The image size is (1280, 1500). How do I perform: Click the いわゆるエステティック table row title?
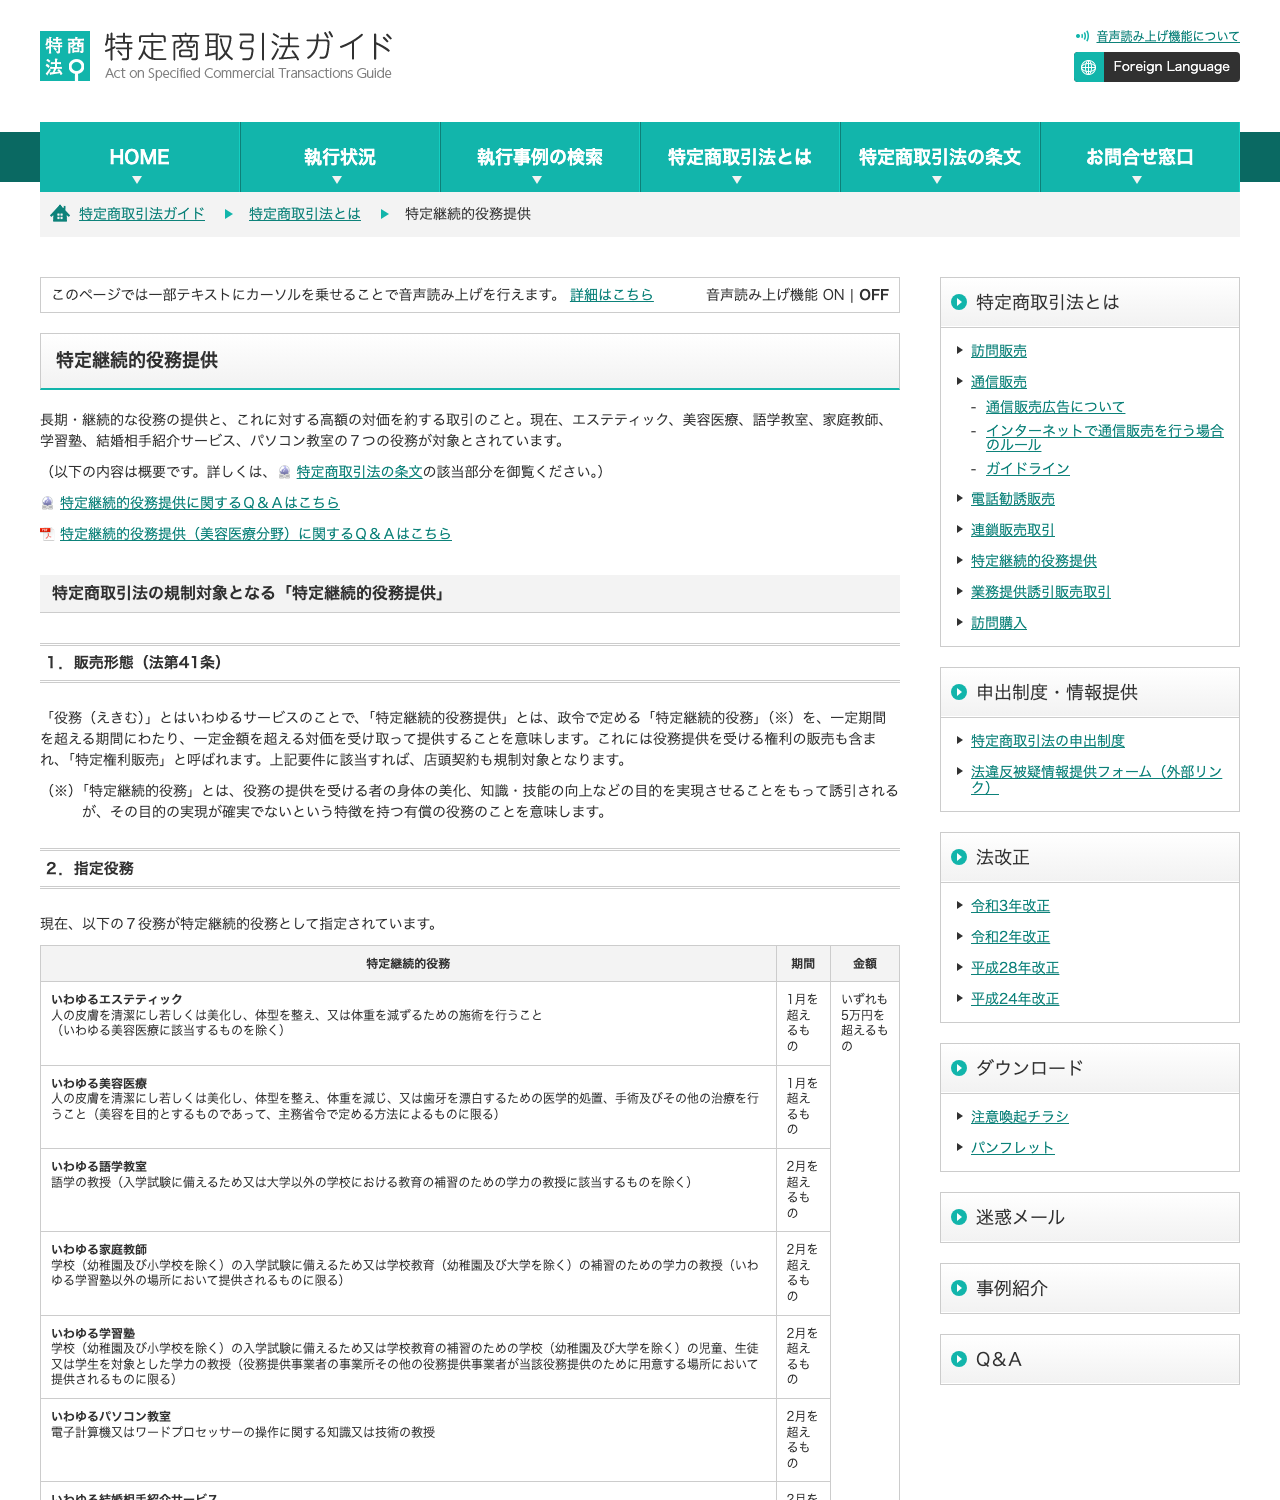[117, 999]
